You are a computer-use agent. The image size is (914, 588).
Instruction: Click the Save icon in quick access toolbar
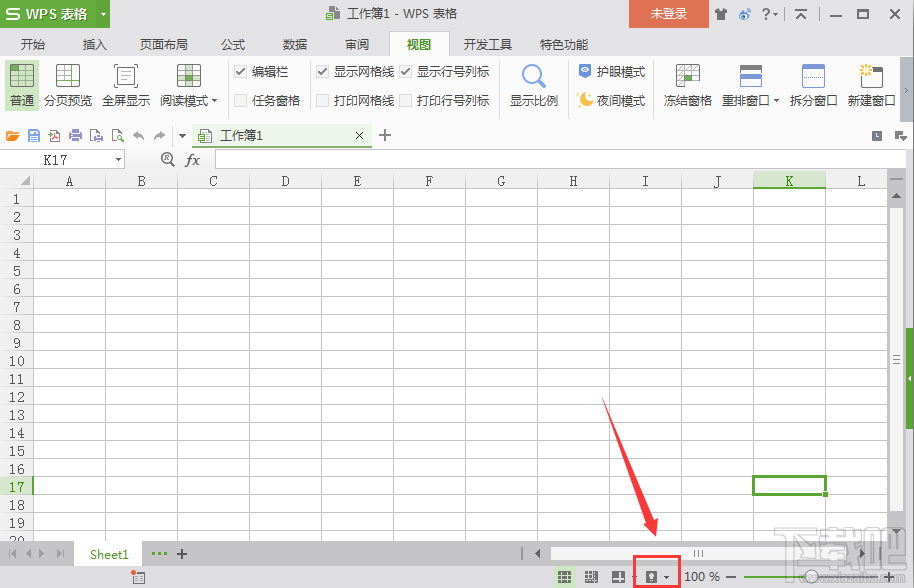(33, 134)
